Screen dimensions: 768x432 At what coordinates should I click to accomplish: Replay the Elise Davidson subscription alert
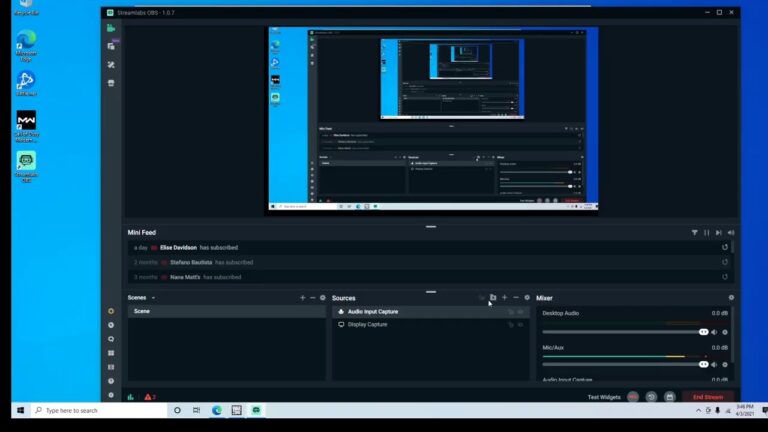tap(725, 247)
